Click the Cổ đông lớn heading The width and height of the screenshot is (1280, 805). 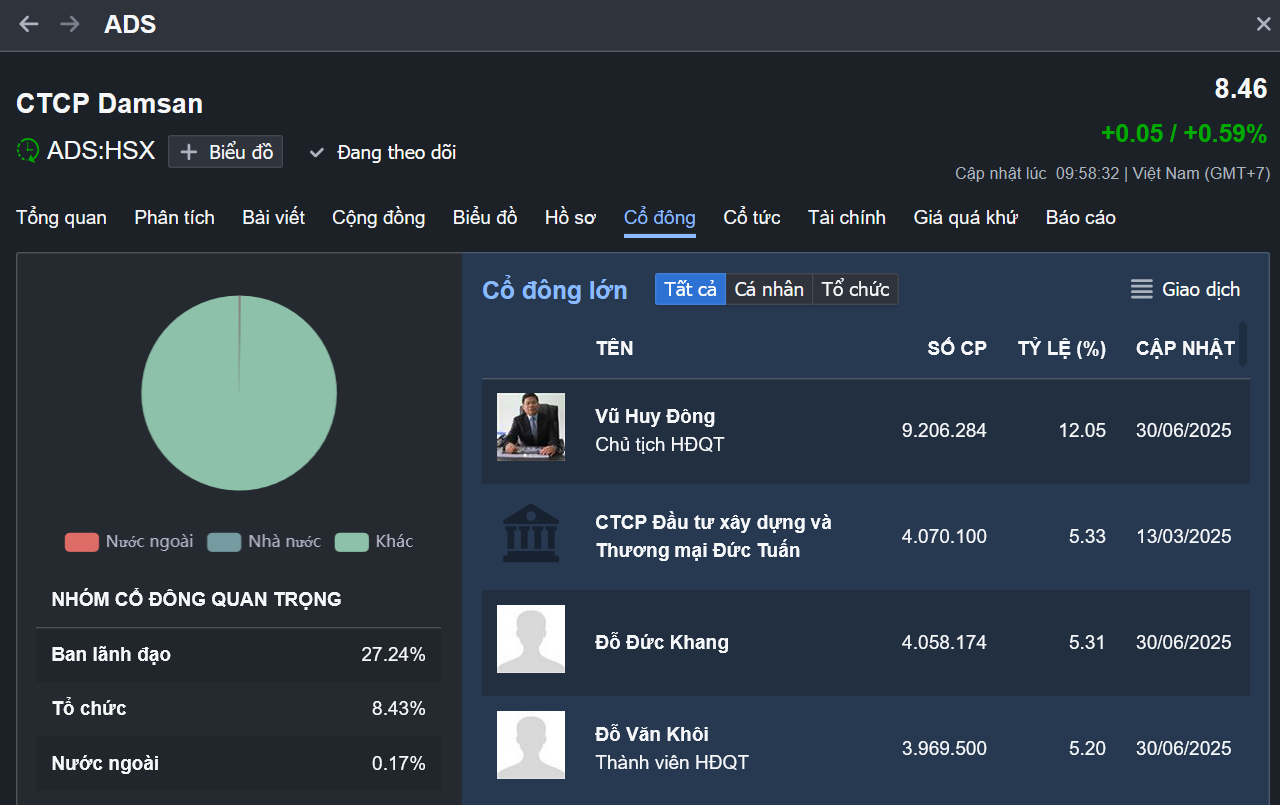point(555,290)
